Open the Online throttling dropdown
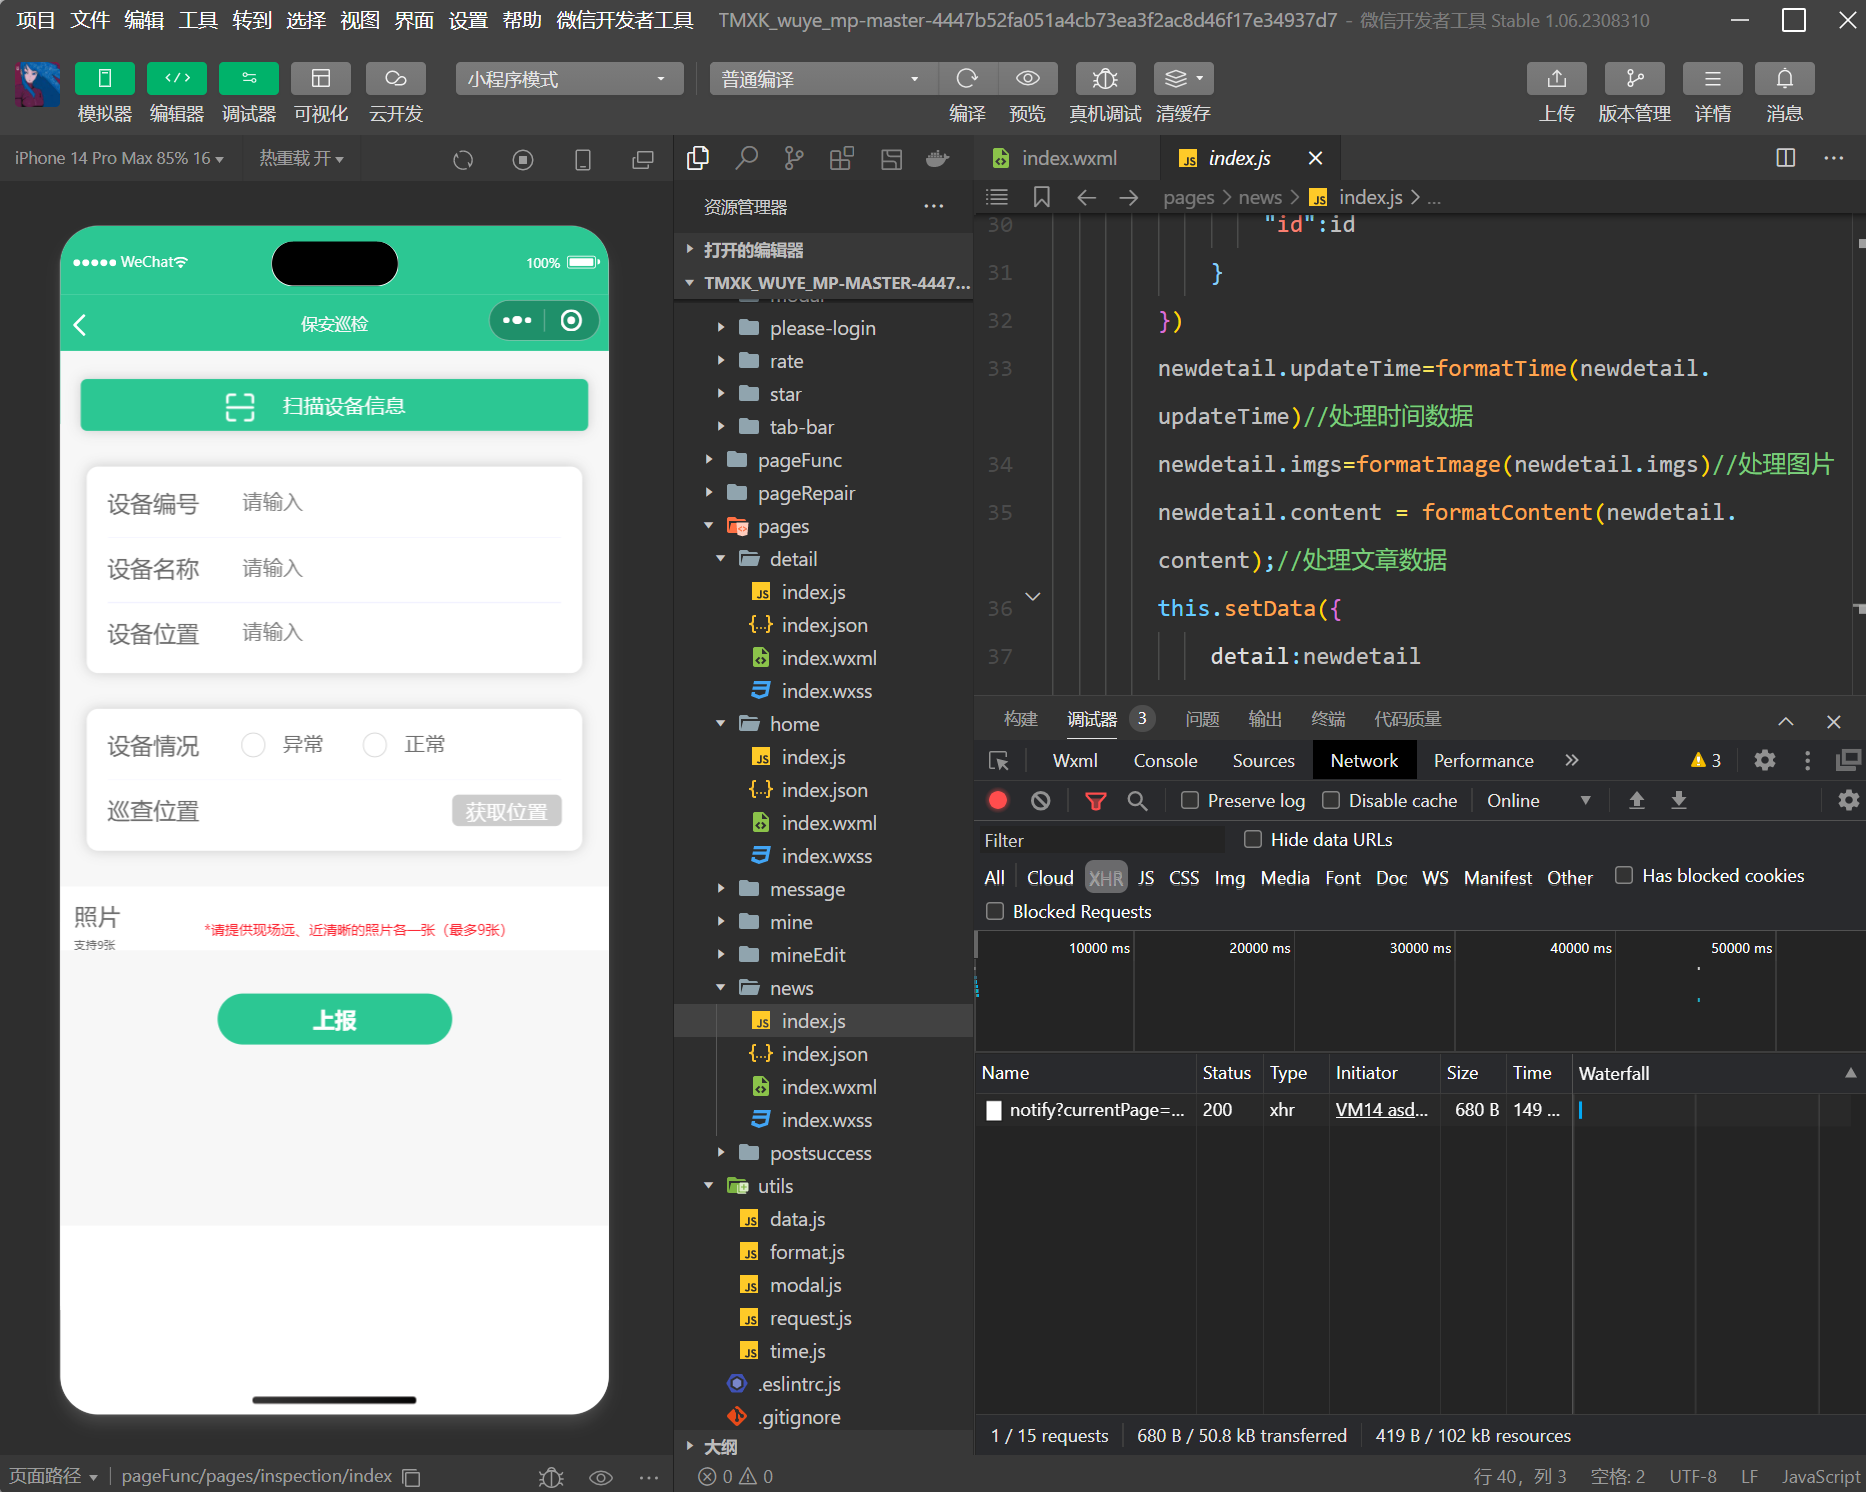The image size is (1866, 1492). 1538,800
